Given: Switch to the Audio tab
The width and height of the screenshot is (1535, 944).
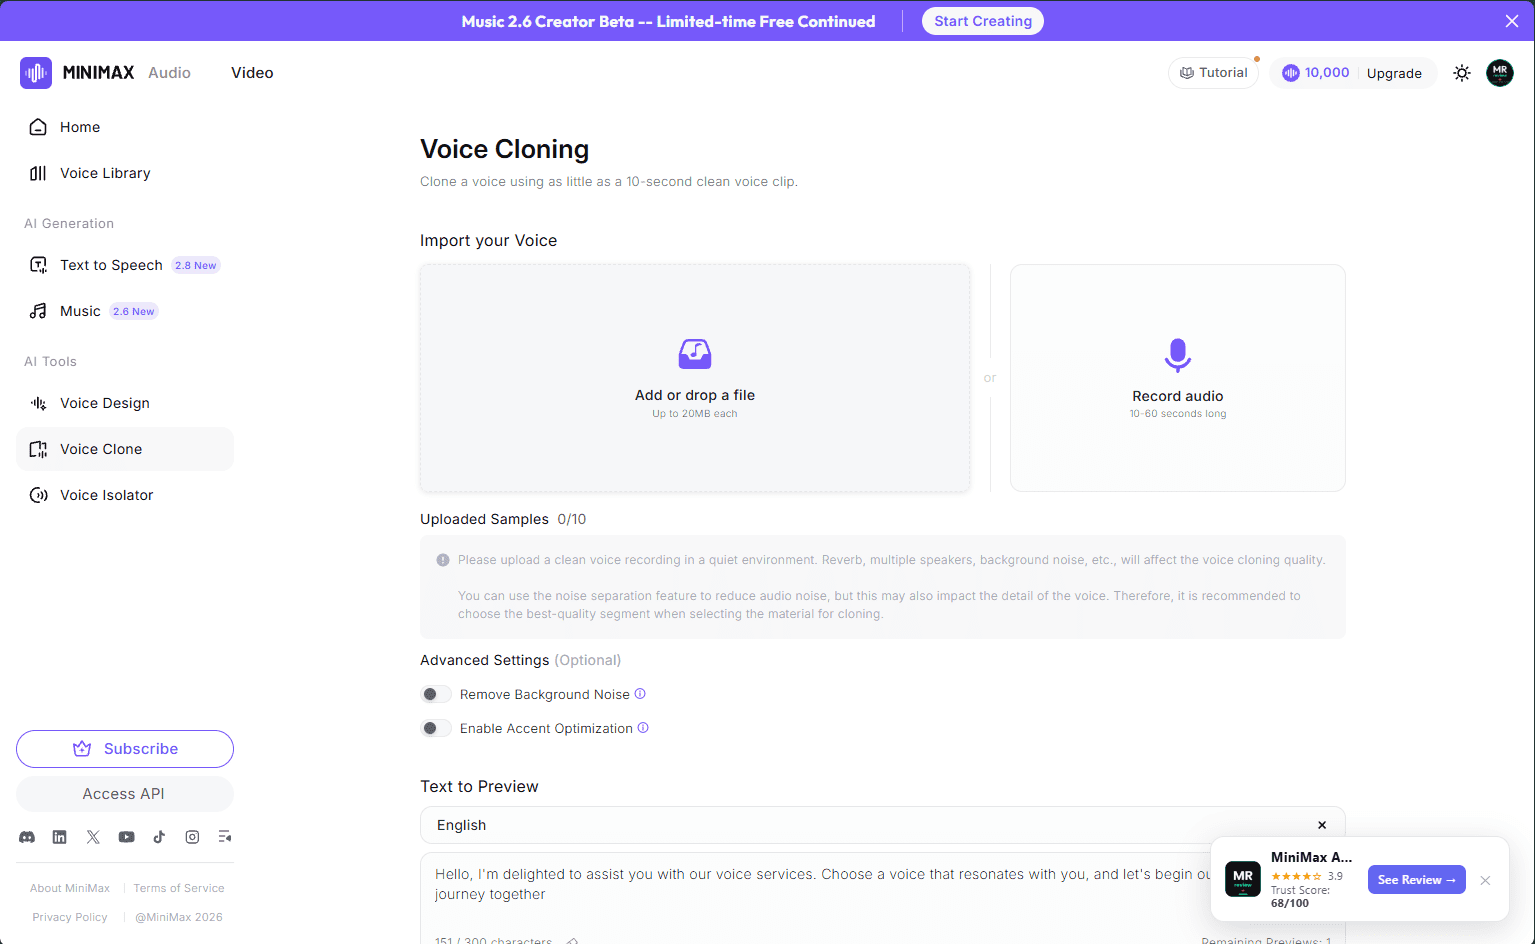Looking at the screenshot, I should coord(169,73).
